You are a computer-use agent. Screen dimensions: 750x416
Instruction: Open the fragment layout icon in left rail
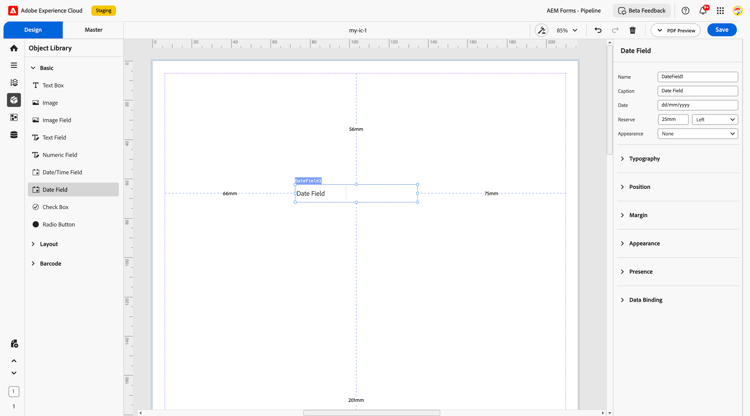coord(14,118)
